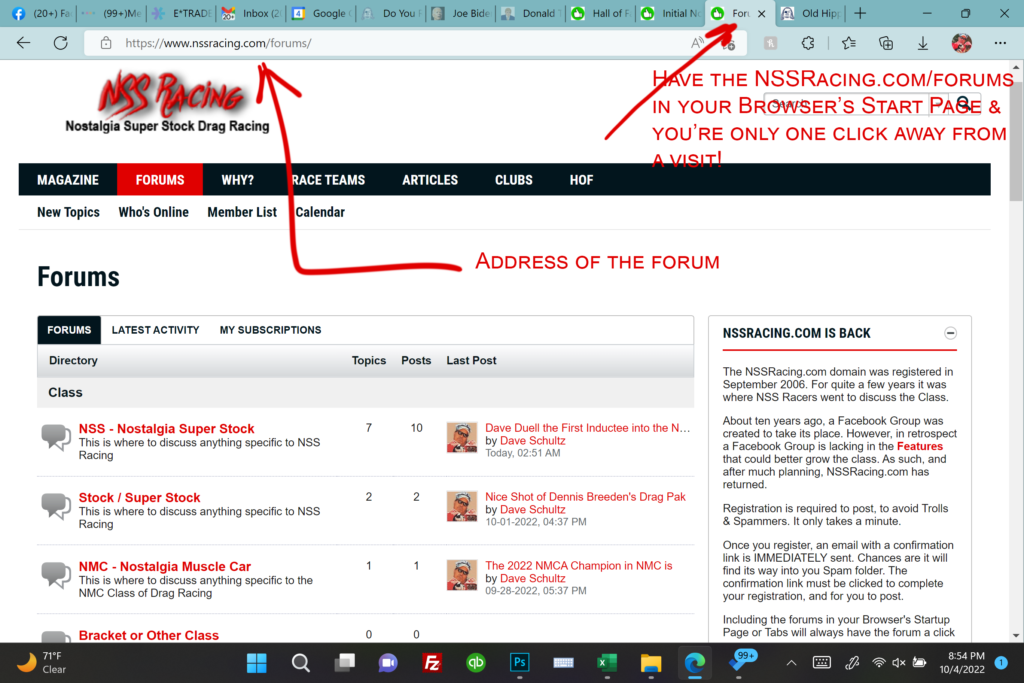Open the browser profile avatar
The width and height of the screenshot is (1024, 683).
click(x=961, y=43)
